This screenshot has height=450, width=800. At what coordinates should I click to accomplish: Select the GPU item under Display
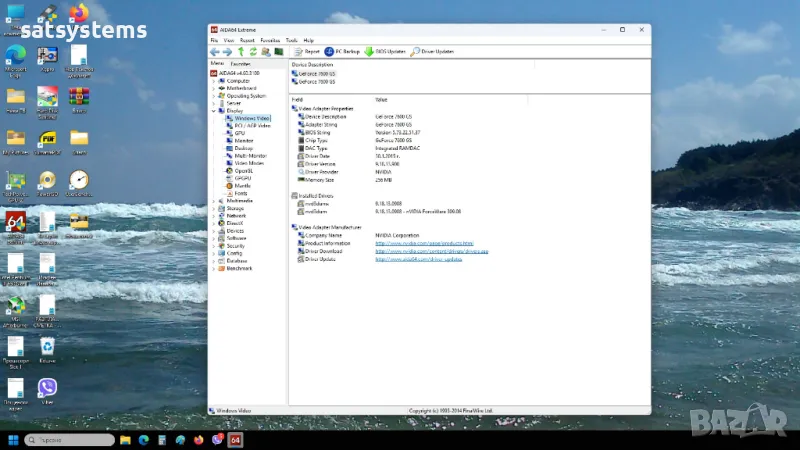click(239, 133)
